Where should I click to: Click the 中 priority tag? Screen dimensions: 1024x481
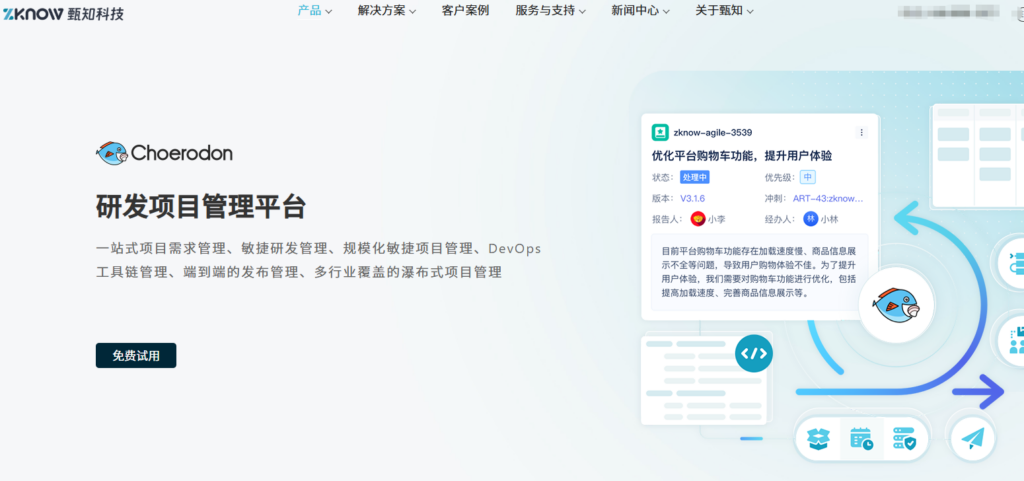point(808,178)
